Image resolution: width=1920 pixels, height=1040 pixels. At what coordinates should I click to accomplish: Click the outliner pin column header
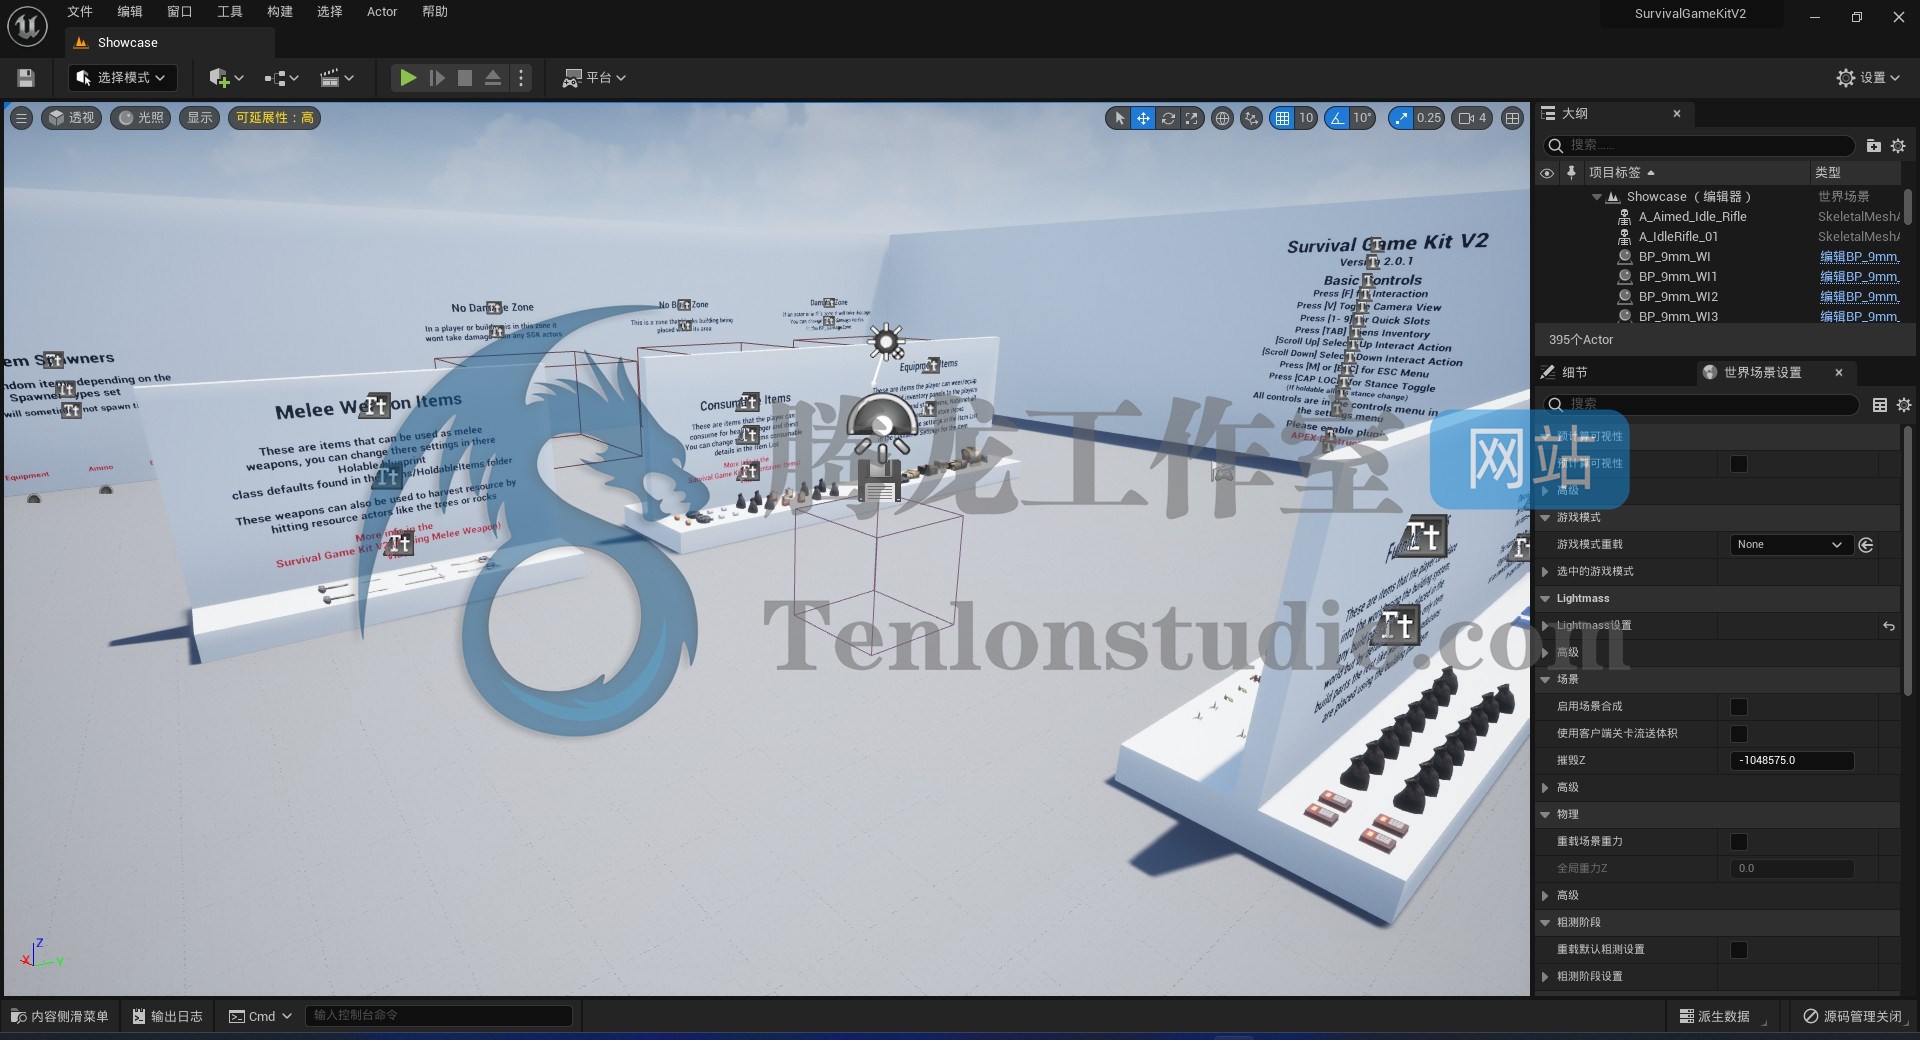pos(1571,173)
